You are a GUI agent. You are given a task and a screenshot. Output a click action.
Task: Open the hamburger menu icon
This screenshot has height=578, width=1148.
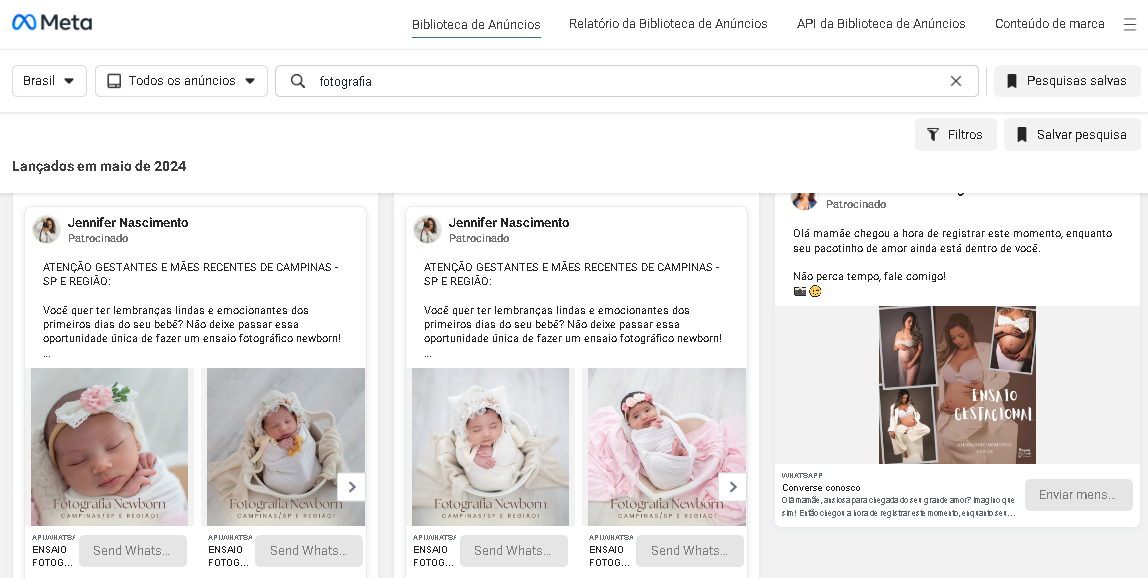[1130, 24]
